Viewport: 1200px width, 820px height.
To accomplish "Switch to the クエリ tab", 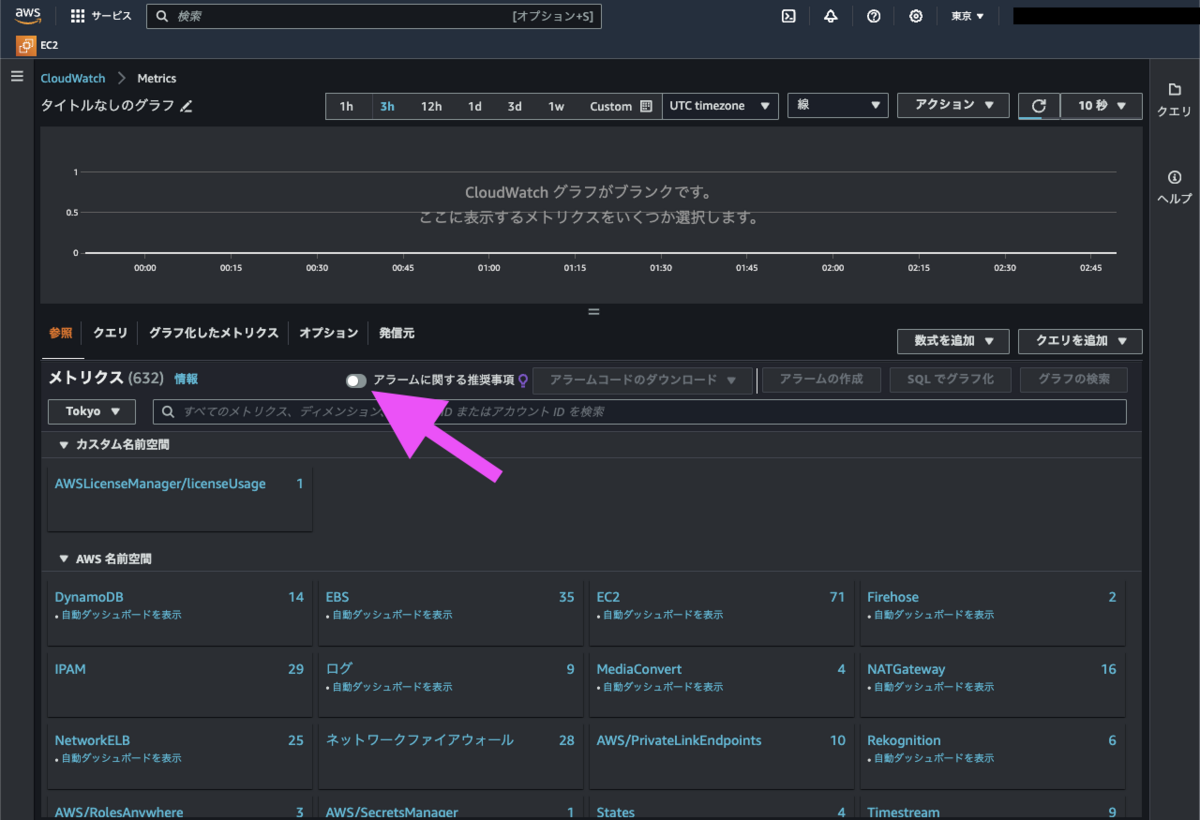I will click(x=110, y=333).
